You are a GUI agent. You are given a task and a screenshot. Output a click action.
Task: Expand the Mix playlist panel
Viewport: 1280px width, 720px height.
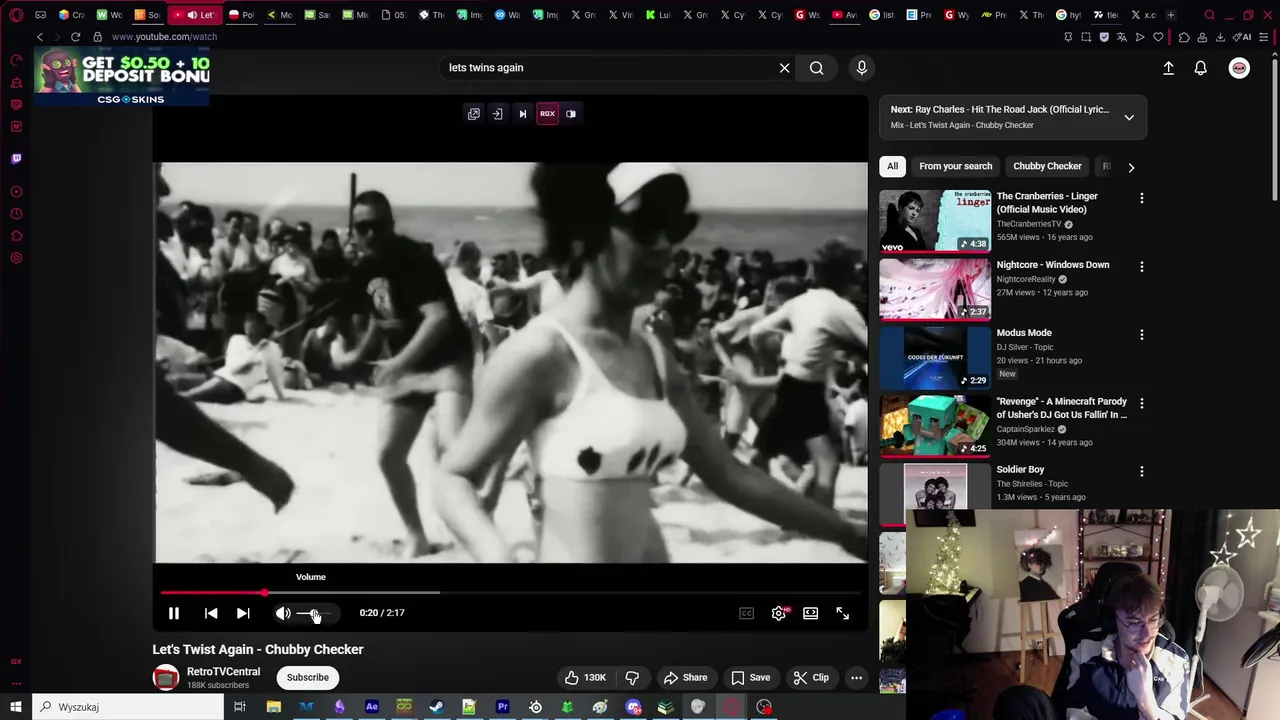coord(1129,117)
